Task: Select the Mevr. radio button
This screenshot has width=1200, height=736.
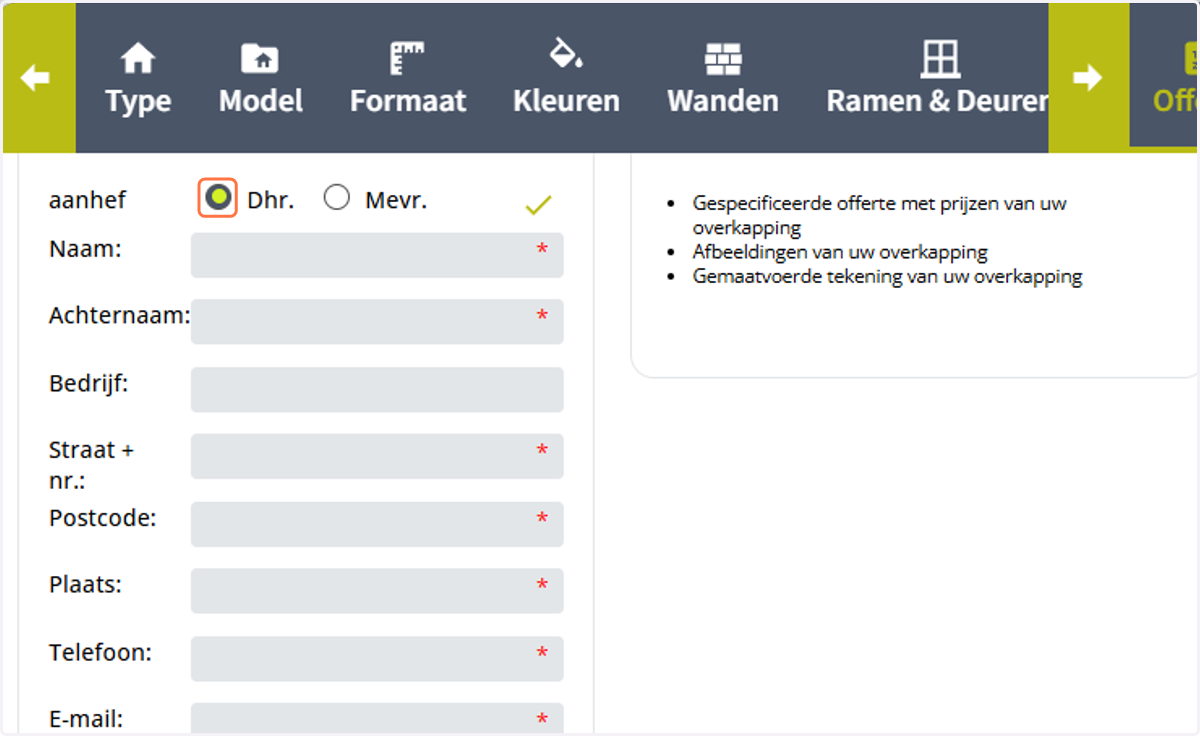Action: tap(337, 198)
